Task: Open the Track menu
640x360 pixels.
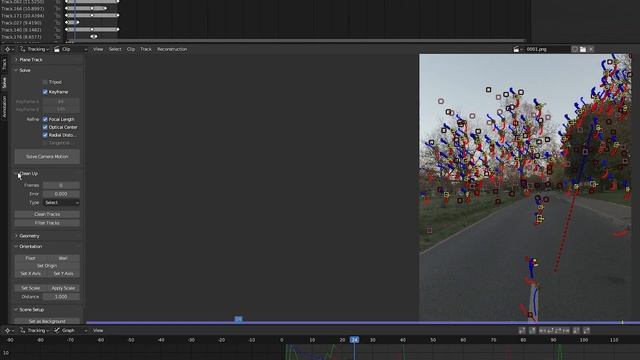Action: (x=146, y=49)
